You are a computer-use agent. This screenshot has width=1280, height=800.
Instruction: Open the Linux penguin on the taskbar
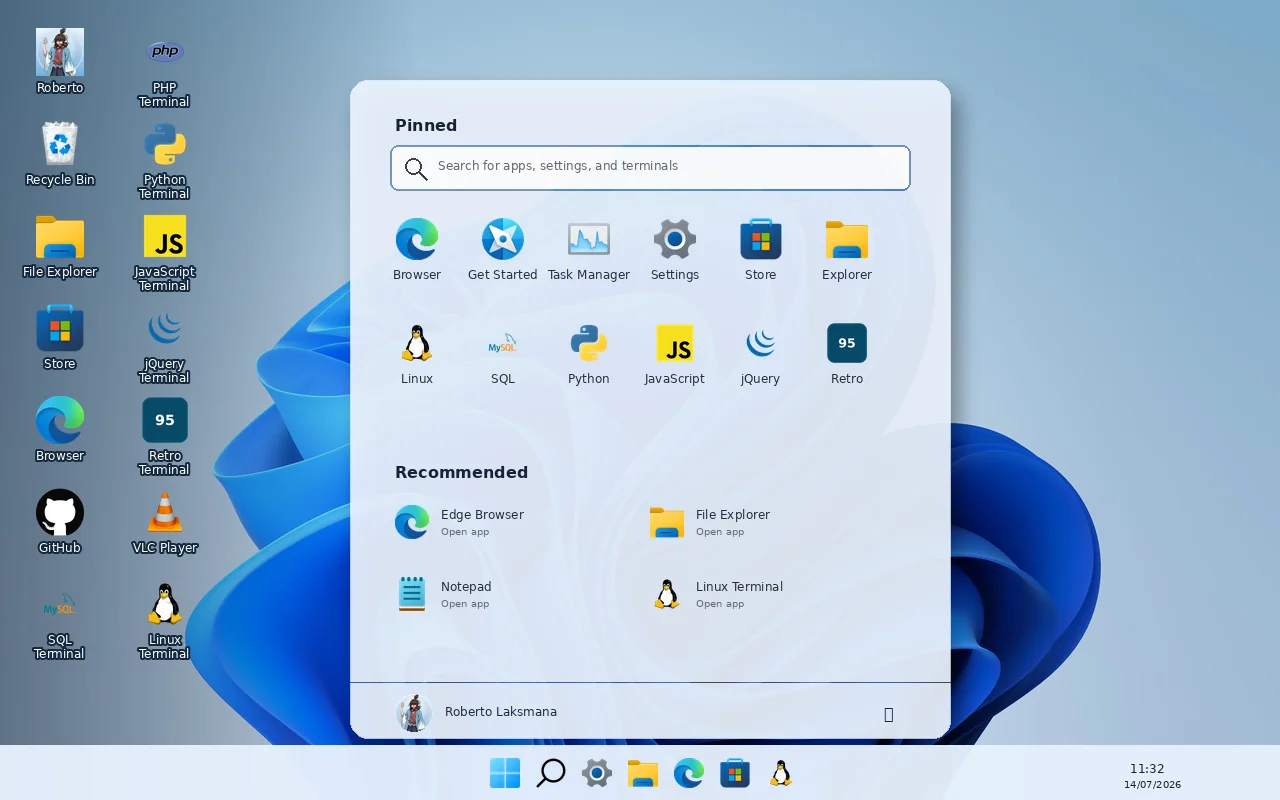tap(781, 773)
